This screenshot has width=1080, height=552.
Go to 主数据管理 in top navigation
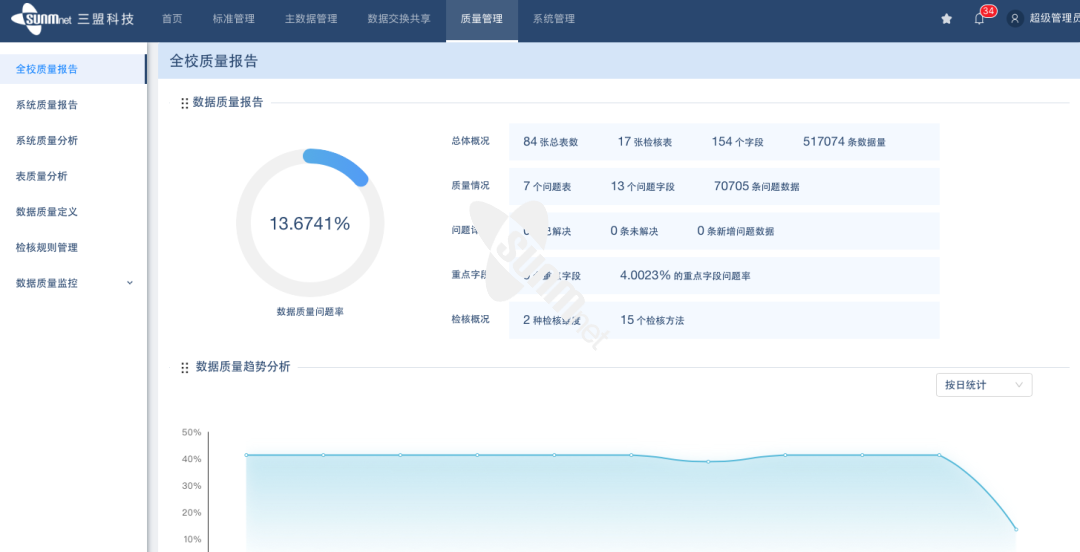point(310,19)
